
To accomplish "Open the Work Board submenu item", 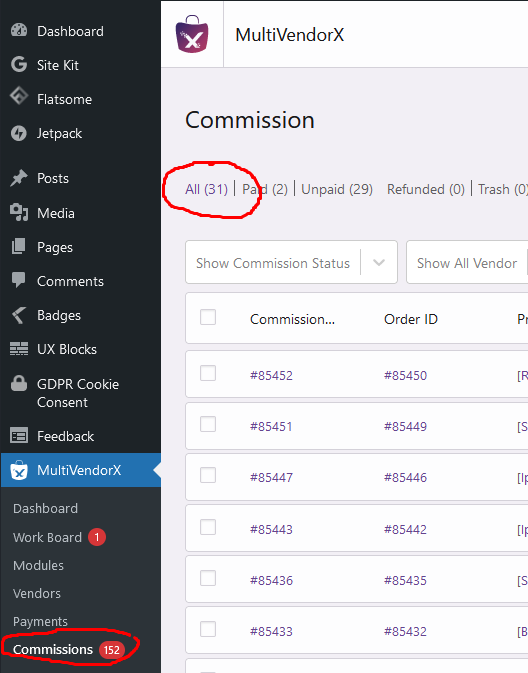I will (47, 537).
